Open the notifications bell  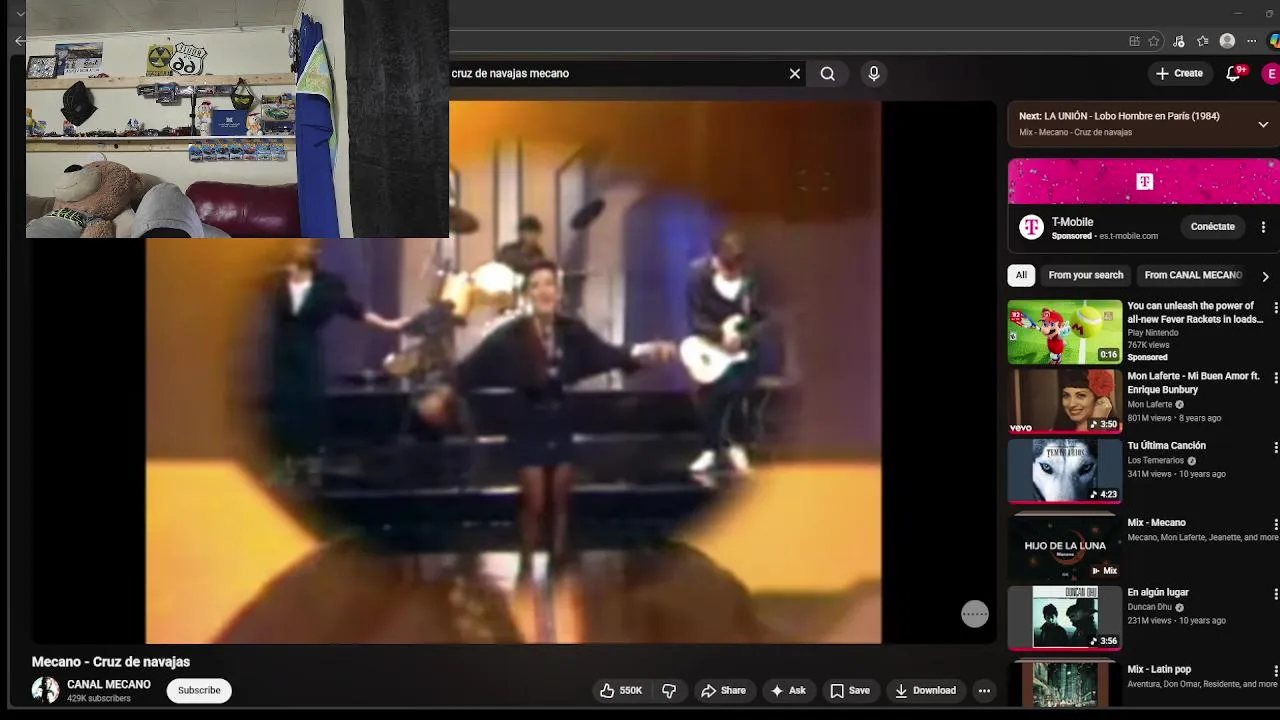pos(1234,73)
